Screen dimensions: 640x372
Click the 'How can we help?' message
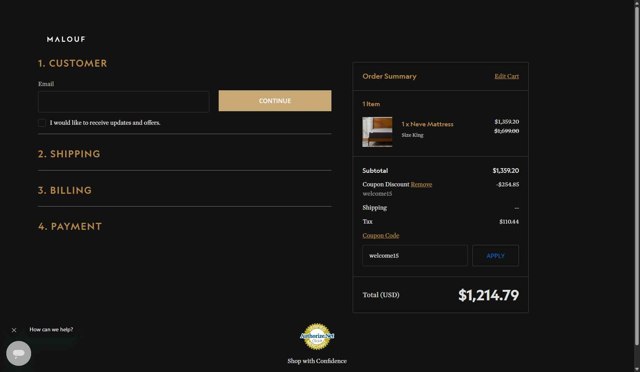[51, 330]
